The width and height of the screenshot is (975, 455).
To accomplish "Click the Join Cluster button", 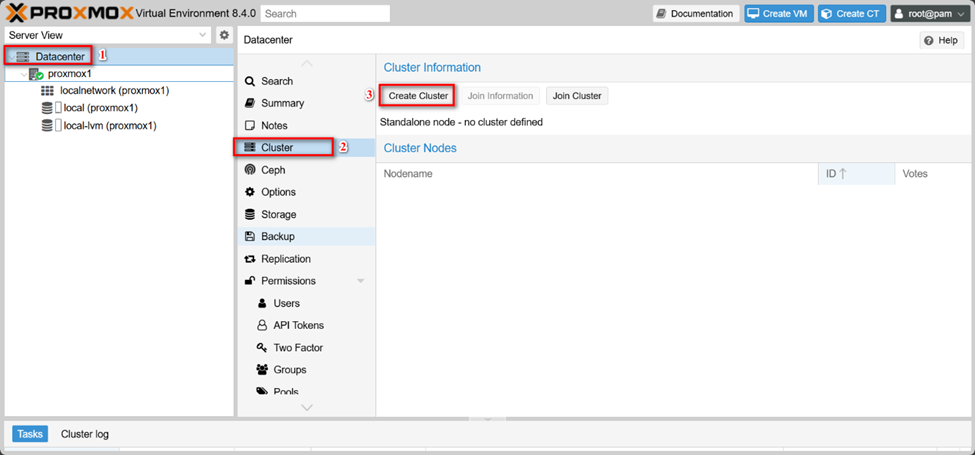I will click(x=577, y=96).
